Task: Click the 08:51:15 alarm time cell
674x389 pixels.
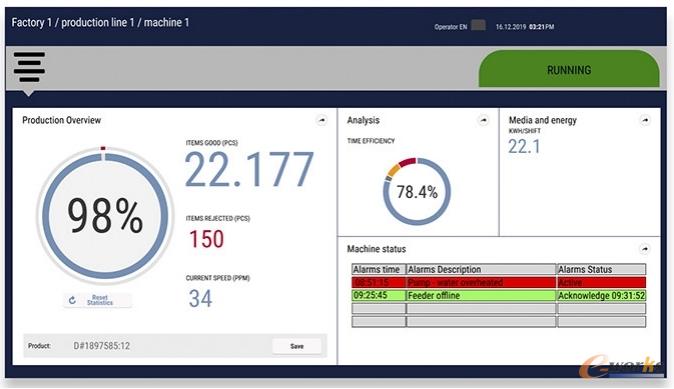Action: pyautogui.click(x=379, y=282)
